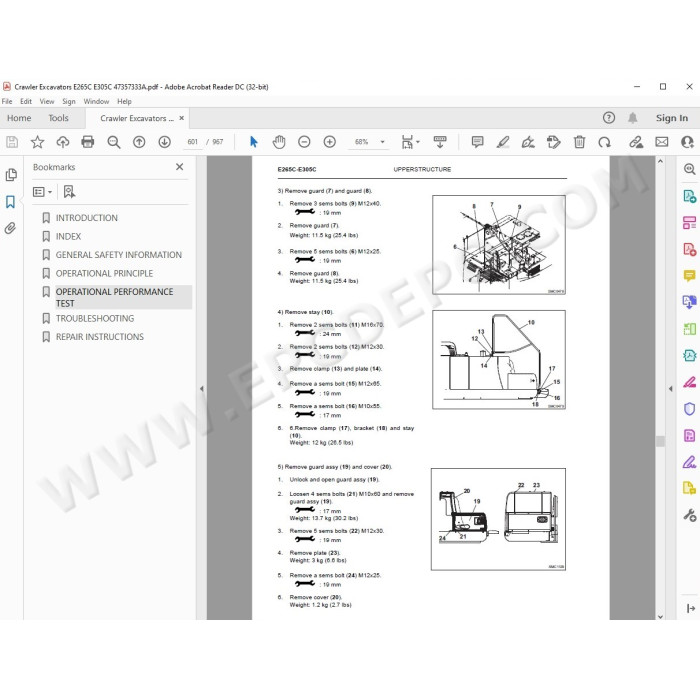Image resolution: width=700 pixels, height=700 pixels.
Task: Switch to the Home tab
Action: [x=19, y=118]
